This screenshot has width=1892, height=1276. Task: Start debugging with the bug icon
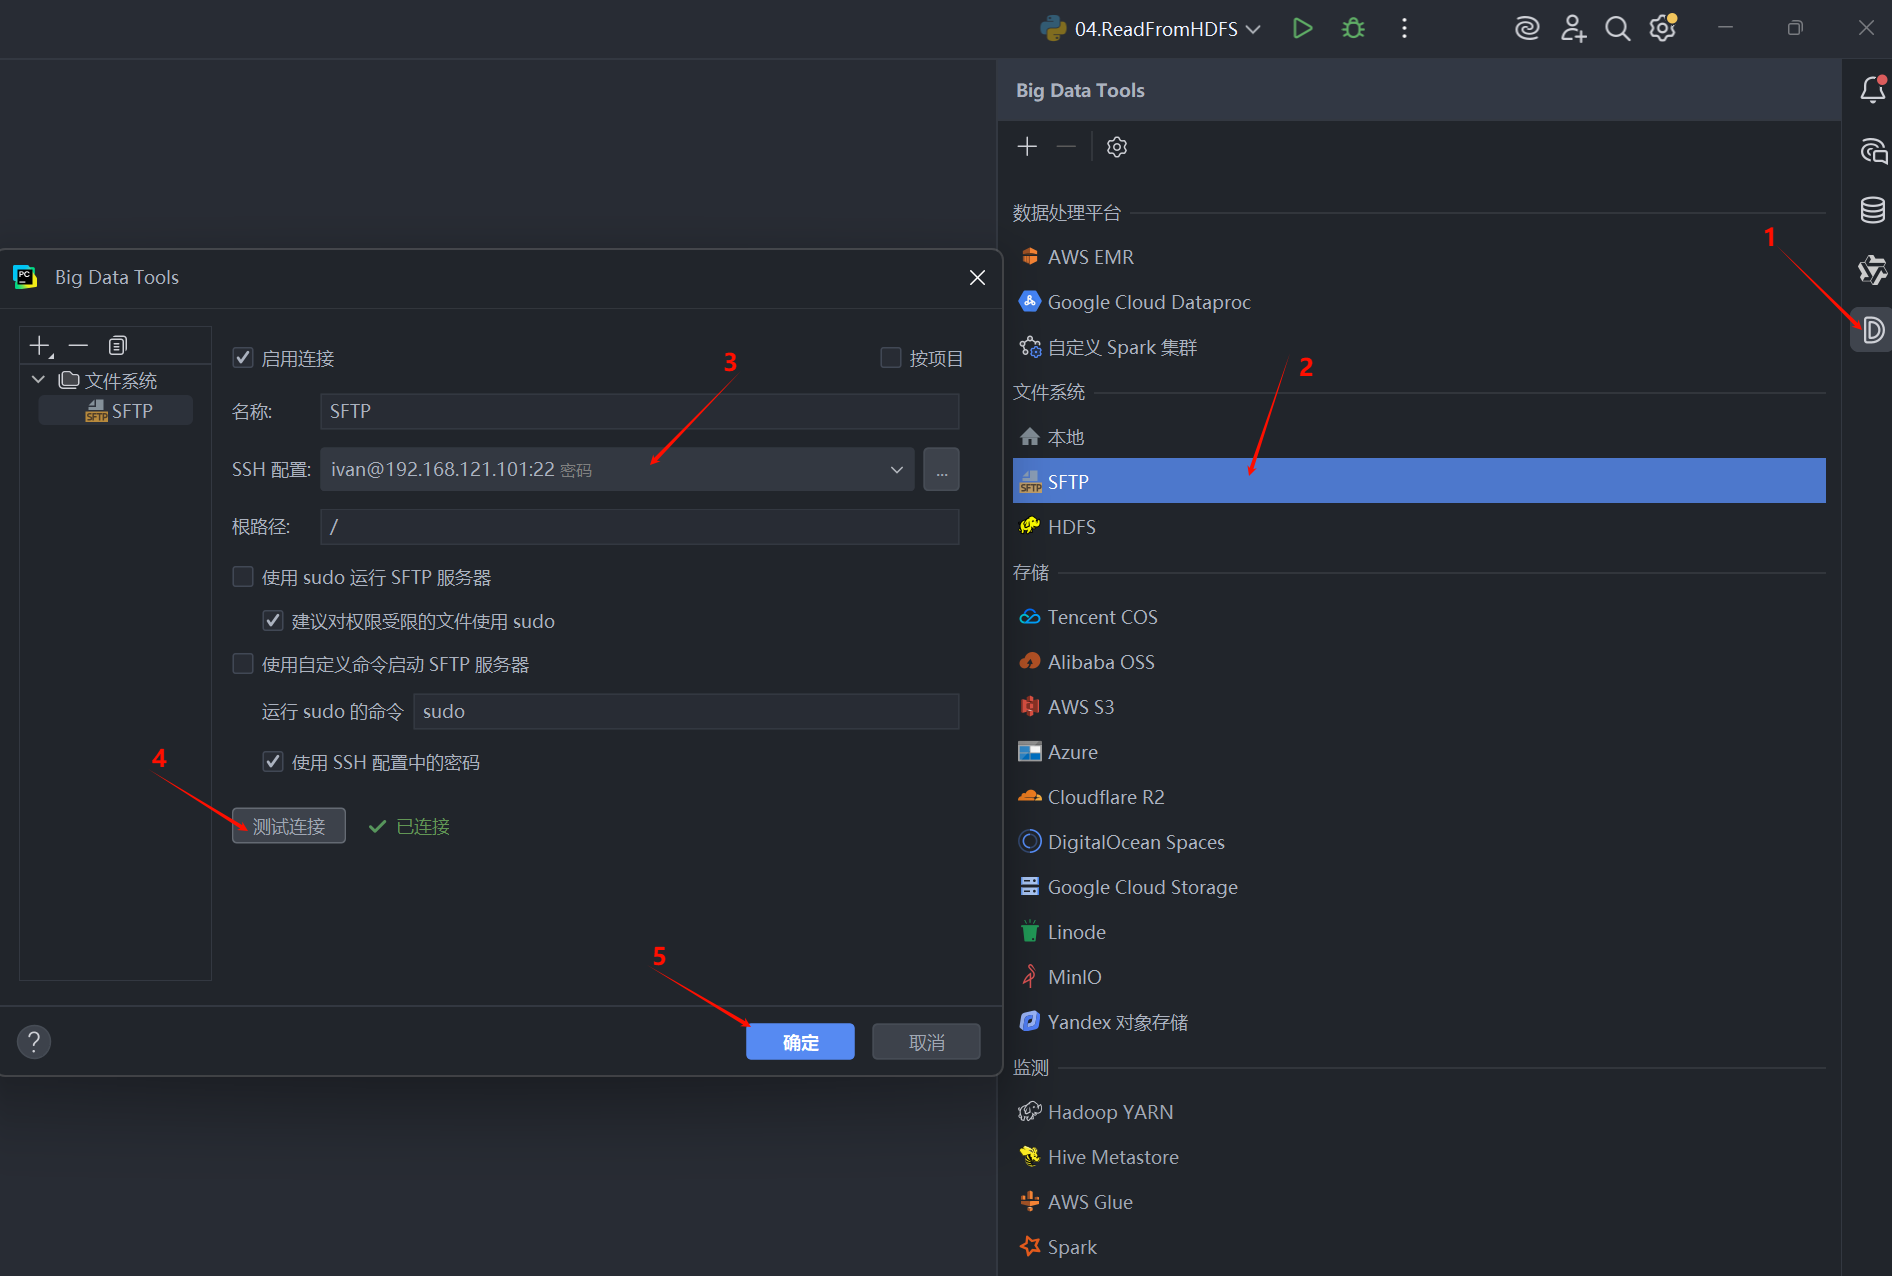click(1353, 28)
